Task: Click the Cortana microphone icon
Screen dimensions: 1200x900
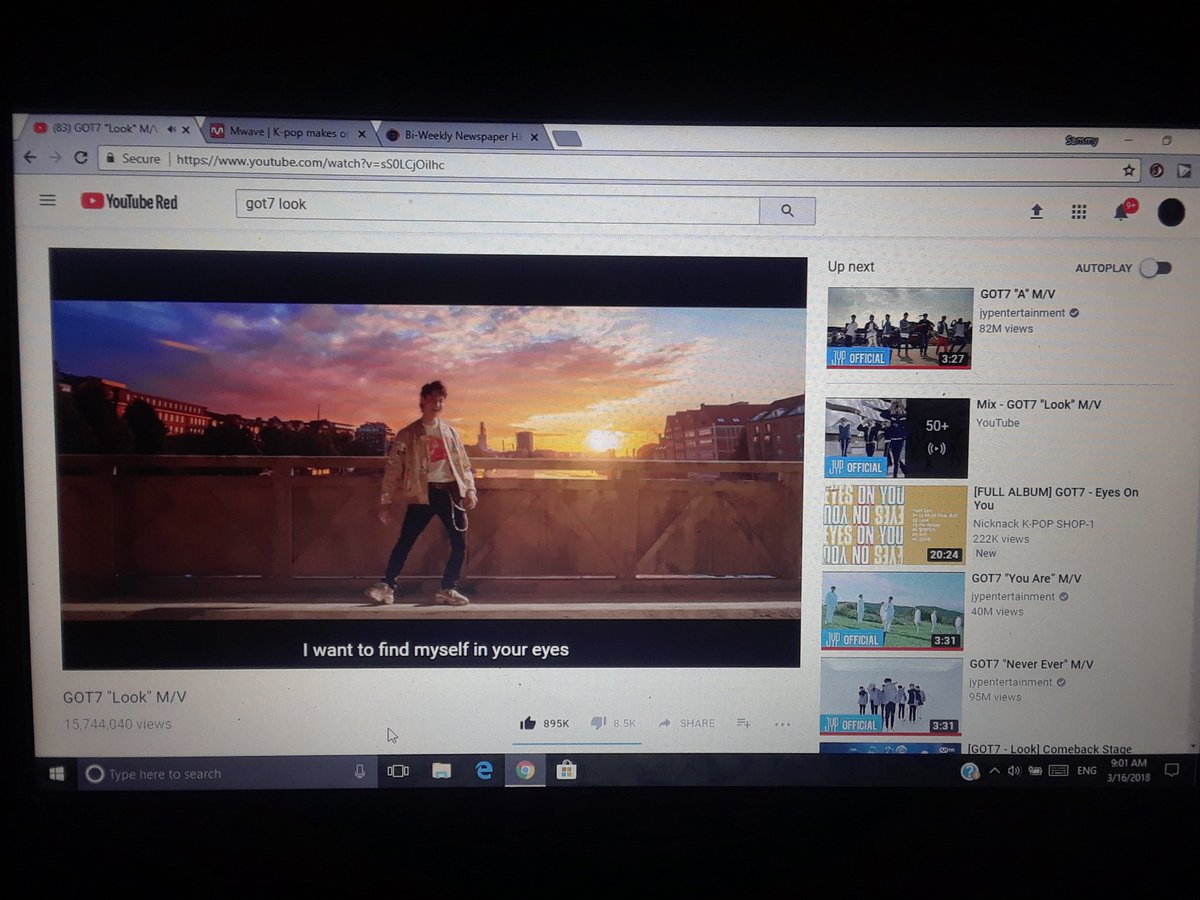Action: click(360, 772)
